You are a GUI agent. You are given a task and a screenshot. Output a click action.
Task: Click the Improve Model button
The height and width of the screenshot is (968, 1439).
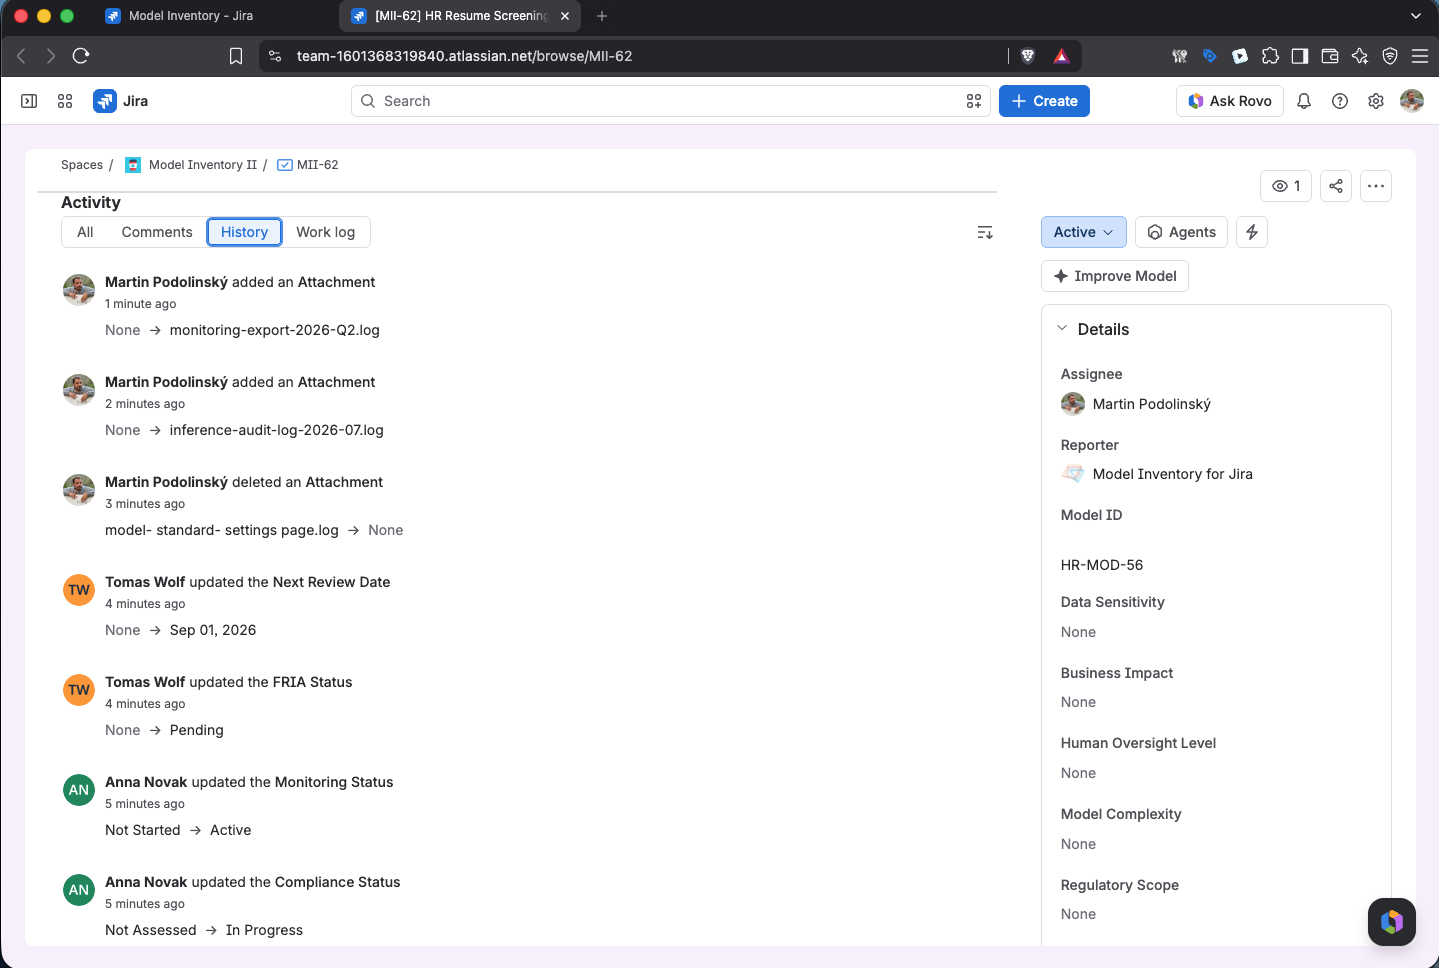click(x=1115, y=276)
